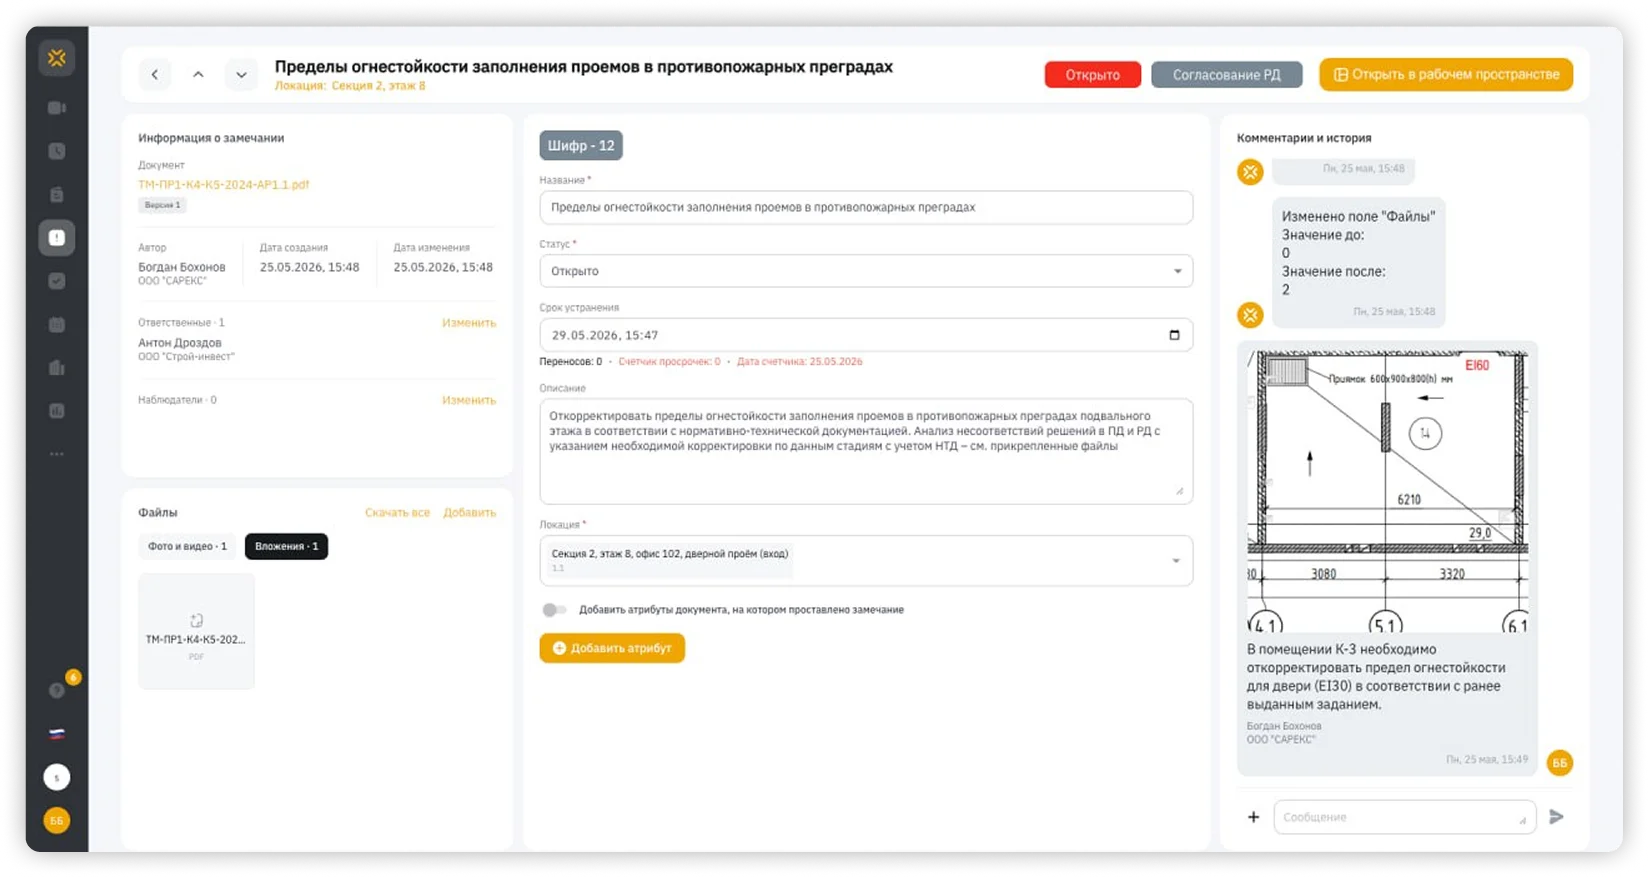Click the Название input field
The image size is (1649, 878).
pos(866,207)
